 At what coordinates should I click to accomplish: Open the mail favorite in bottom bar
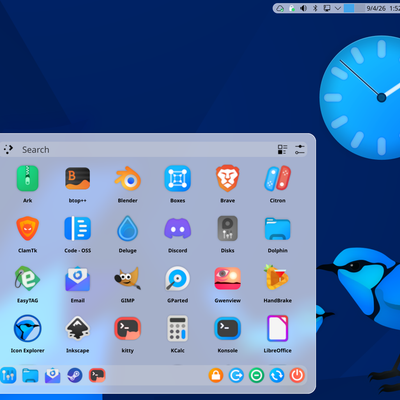coord(53,376)
